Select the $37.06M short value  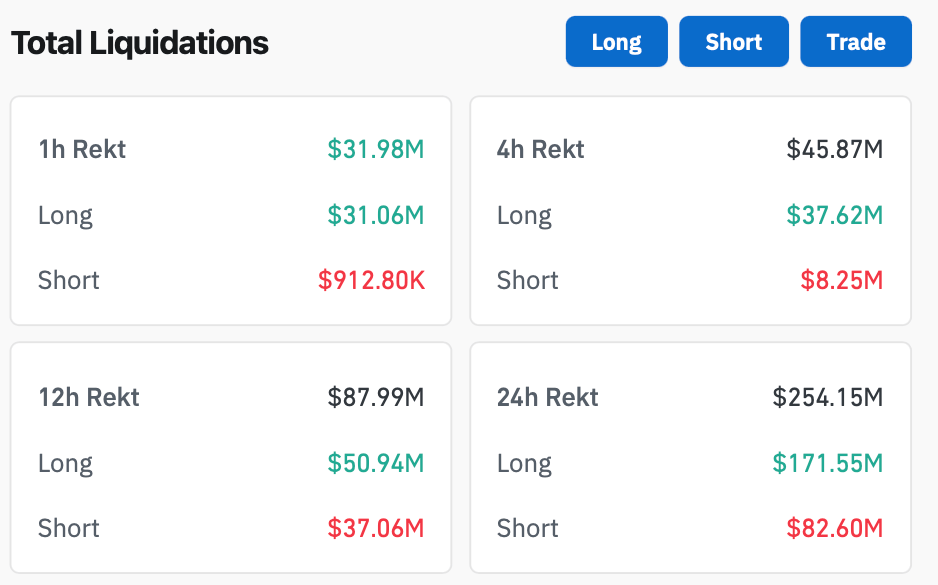pyautogui.click(x=376, y=528)
